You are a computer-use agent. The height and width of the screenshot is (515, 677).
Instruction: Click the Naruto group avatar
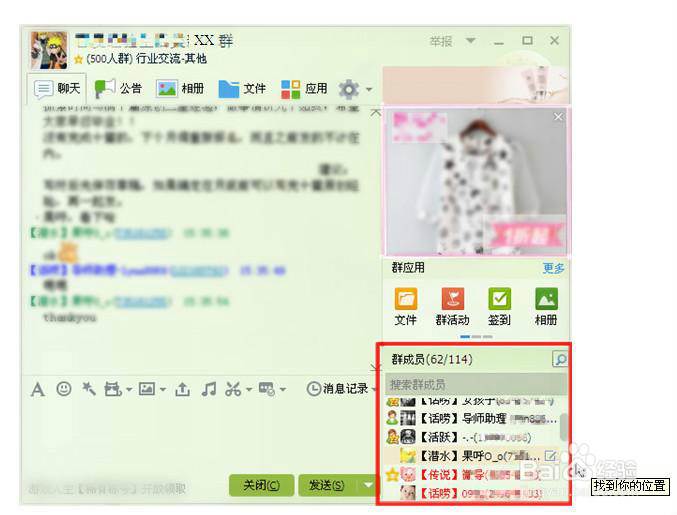pyautogui.click(x=49, y=50)
